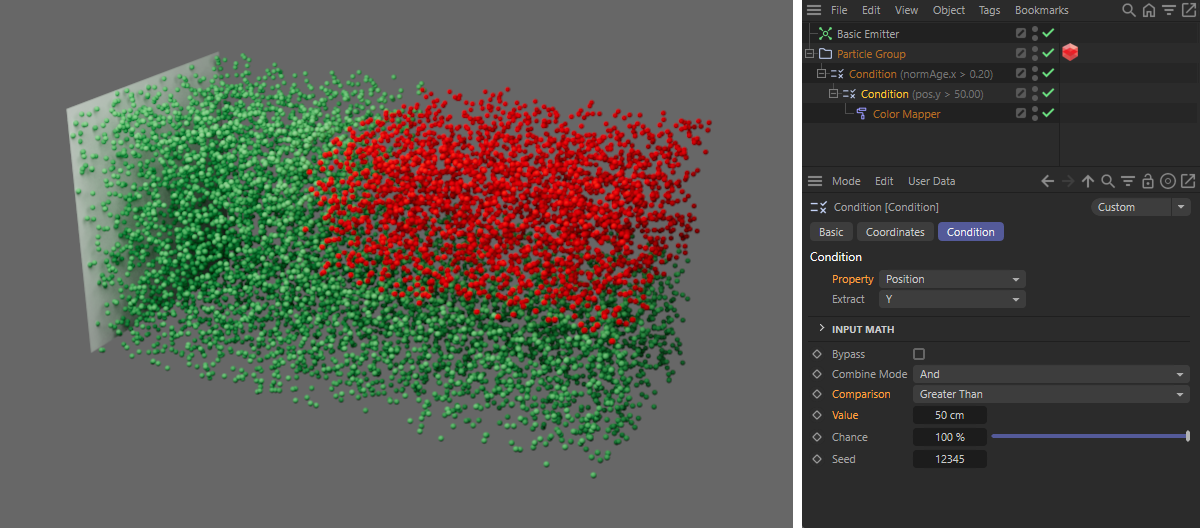1200x528 pixels.
Task: Click layer icon in Basic Emitter row
Action: click(x=1021, y=34)
